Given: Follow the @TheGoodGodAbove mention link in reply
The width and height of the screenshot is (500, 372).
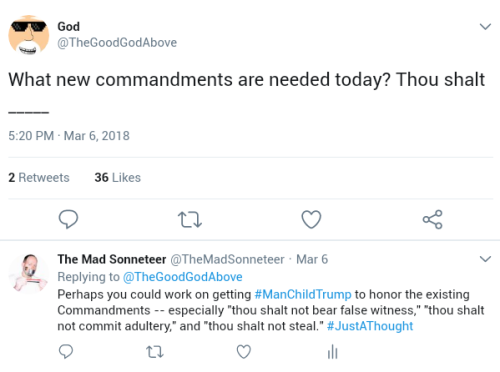Looking at the screenshot, I should tap(183, 277).
